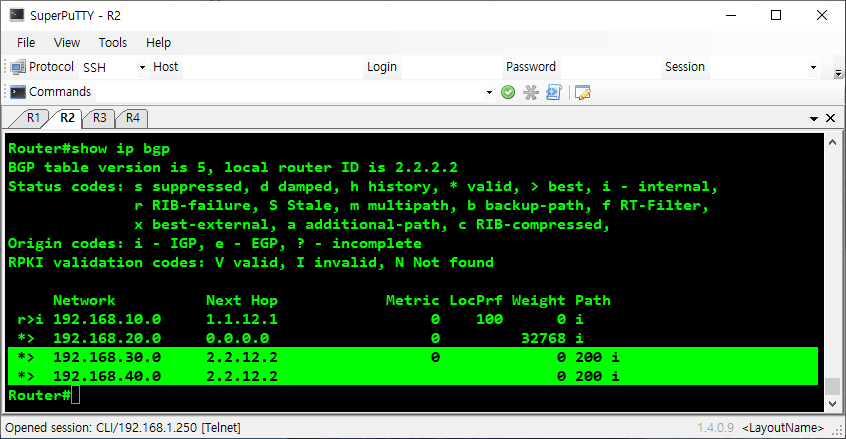Click the highlighted 192.168.30.0 row
This screenshot has width=846, height=439.
[x=413, y=357]
